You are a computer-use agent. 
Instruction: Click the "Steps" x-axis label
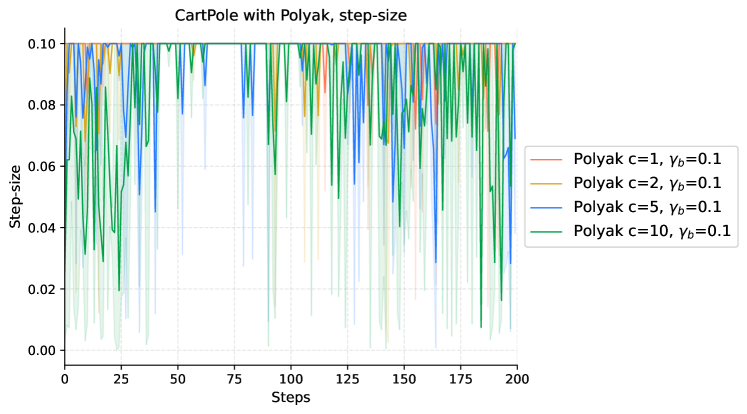(x=291, y=397)
